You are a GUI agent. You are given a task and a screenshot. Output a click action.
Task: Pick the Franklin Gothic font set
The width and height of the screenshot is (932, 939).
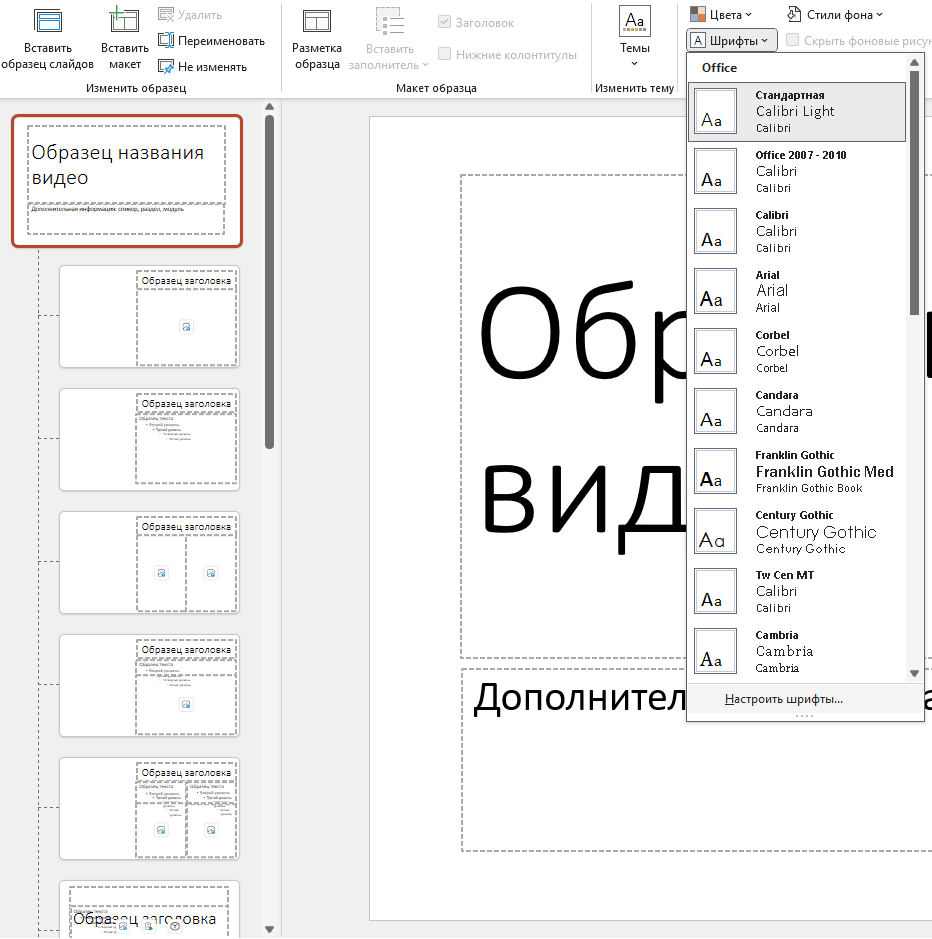798,471
